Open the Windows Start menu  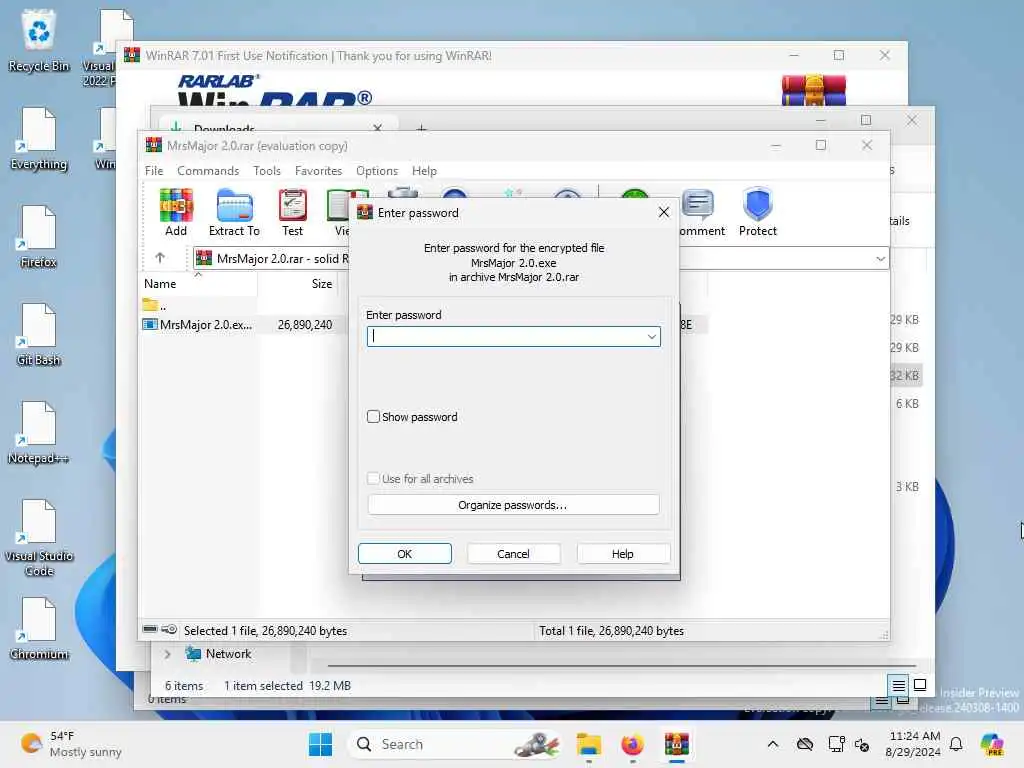point(320,744)
